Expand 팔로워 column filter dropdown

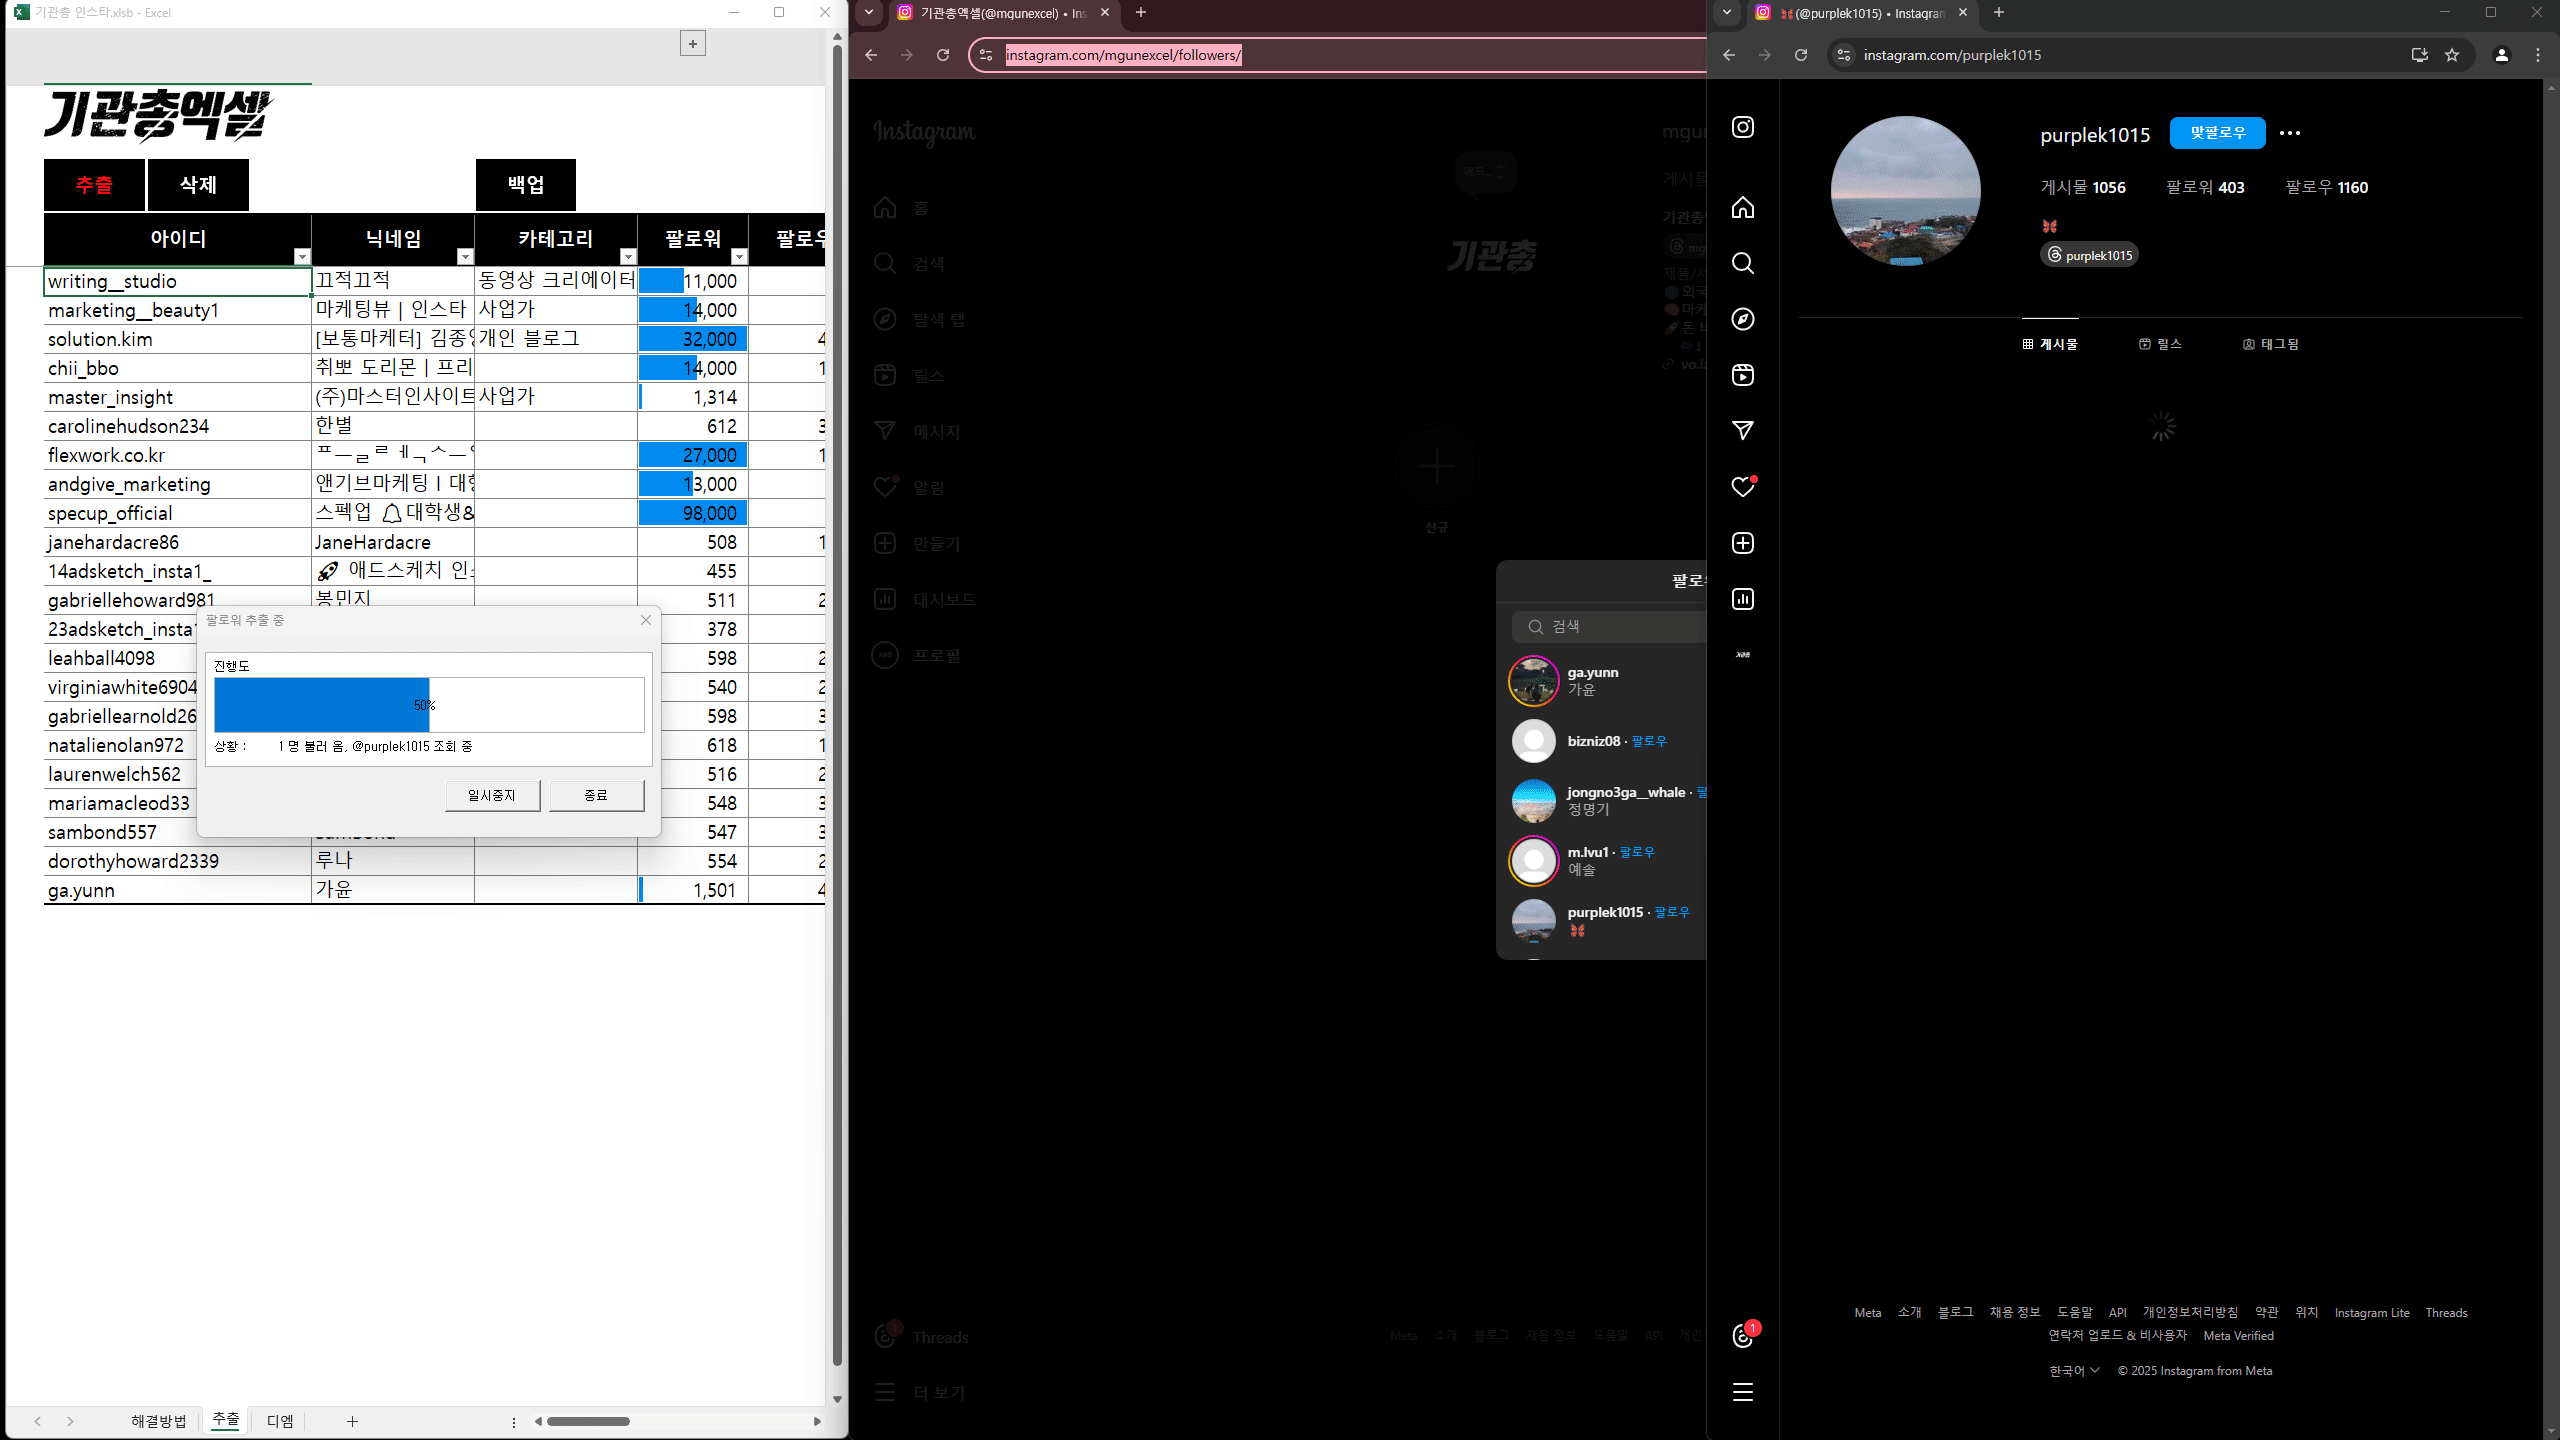[738, 257]
